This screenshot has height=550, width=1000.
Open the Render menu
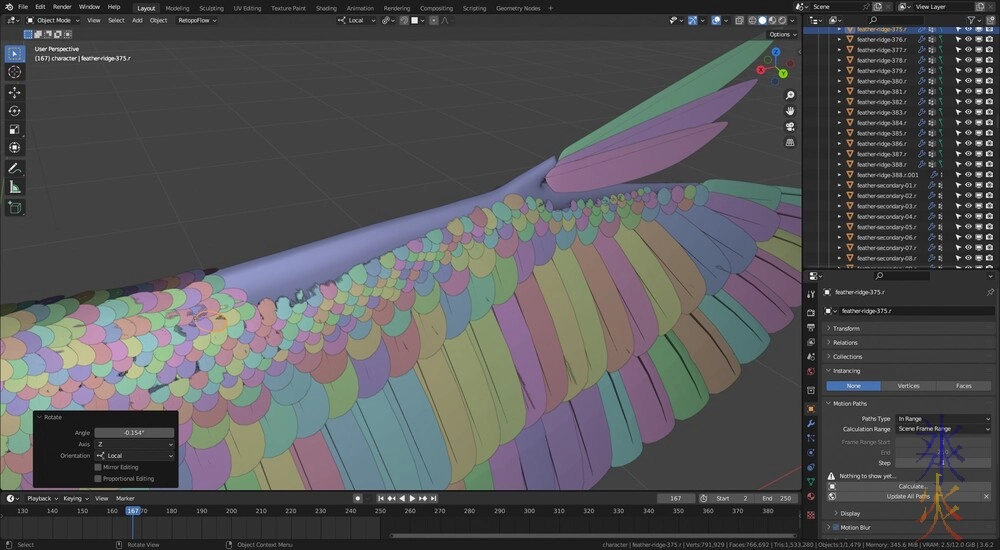tap(62, 7)
